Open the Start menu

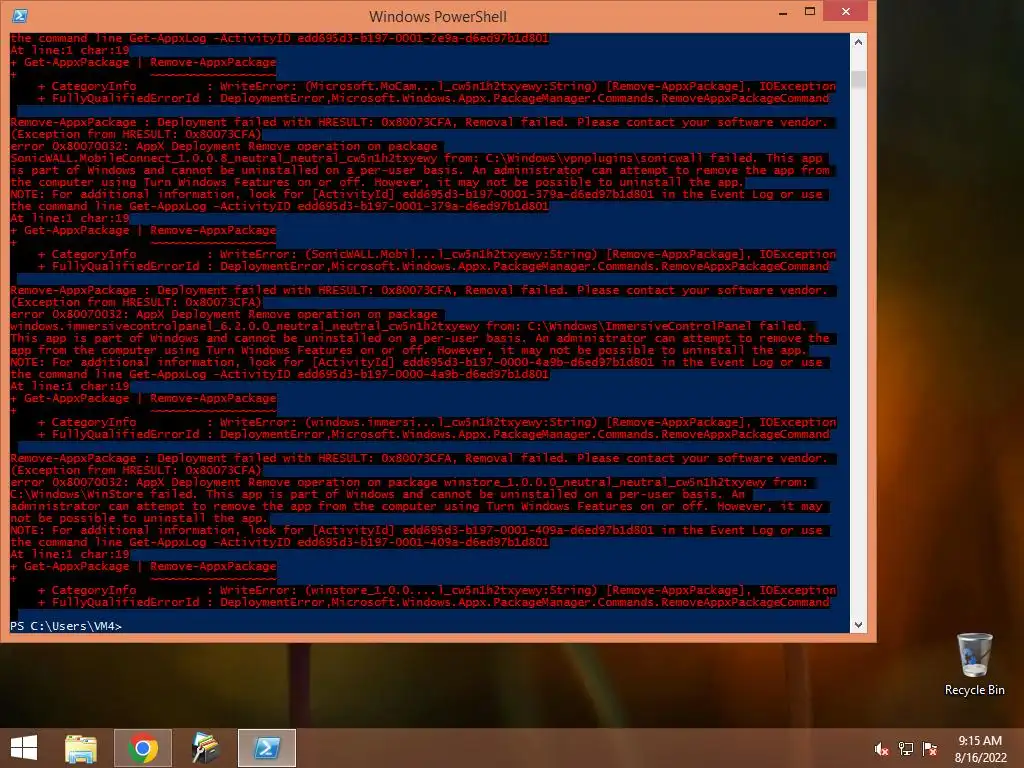coord(24,748)
